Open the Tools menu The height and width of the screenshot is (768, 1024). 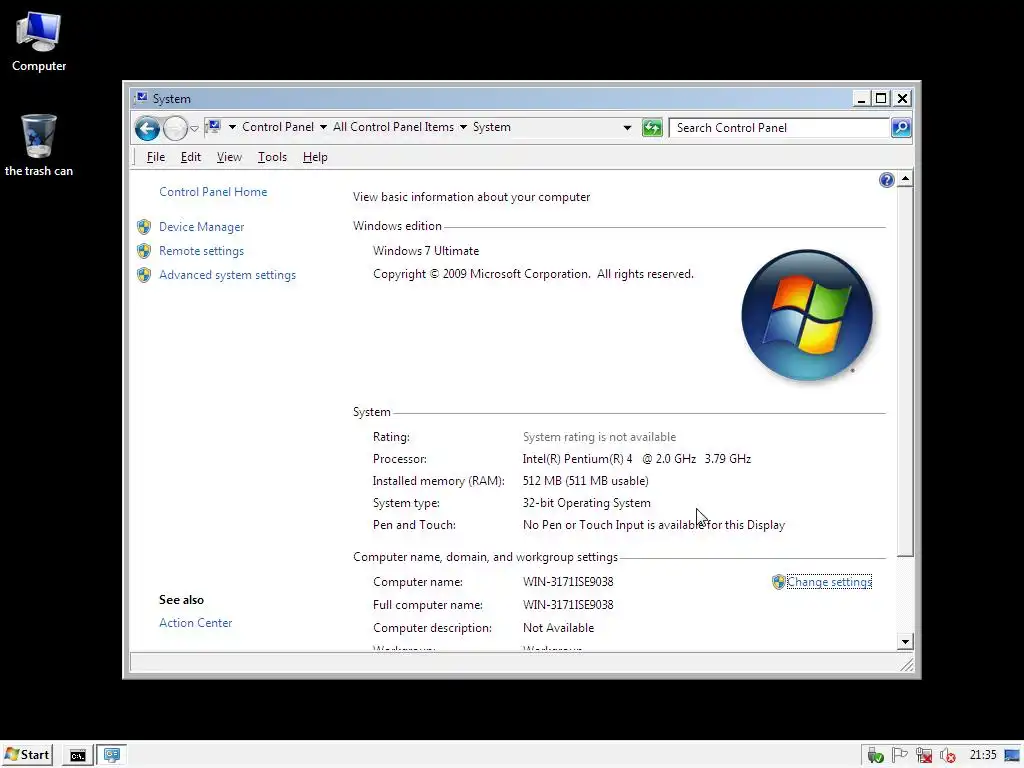(272, 157)
